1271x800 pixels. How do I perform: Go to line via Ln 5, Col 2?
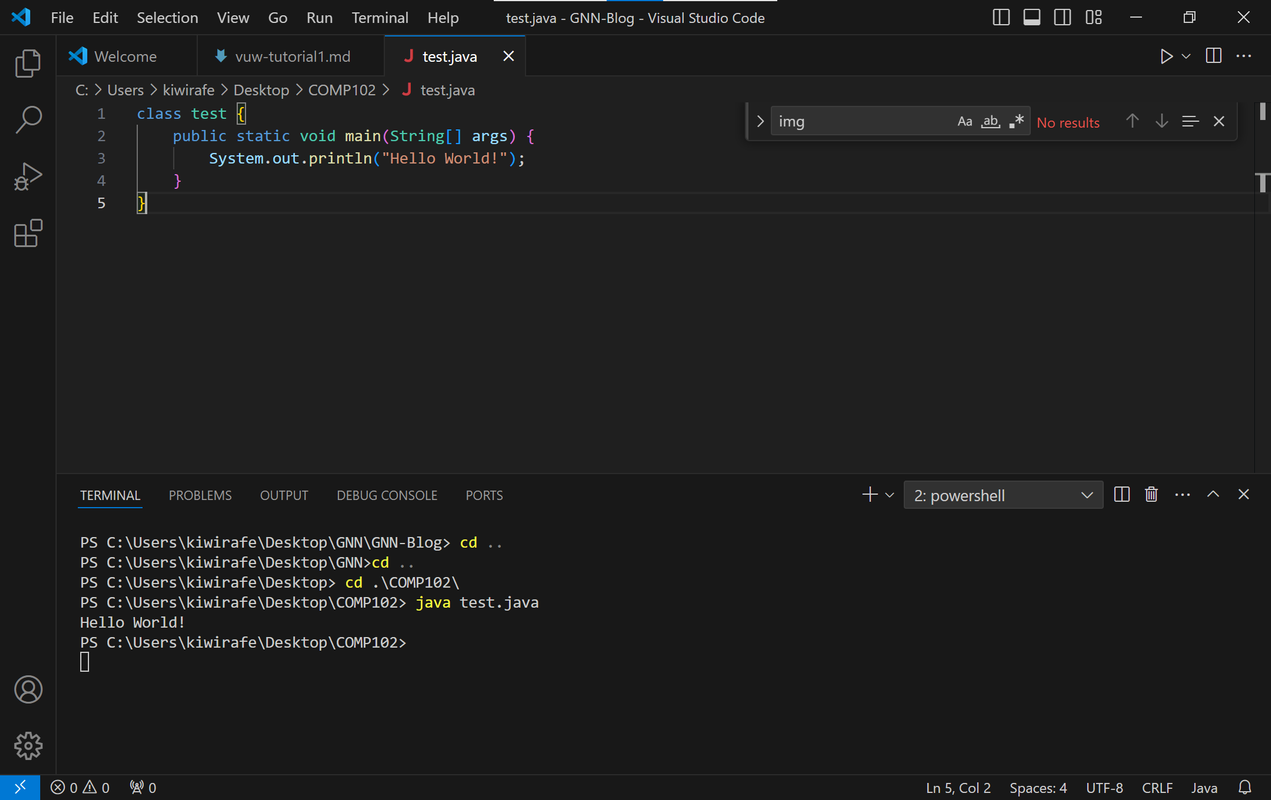point(958,788)
